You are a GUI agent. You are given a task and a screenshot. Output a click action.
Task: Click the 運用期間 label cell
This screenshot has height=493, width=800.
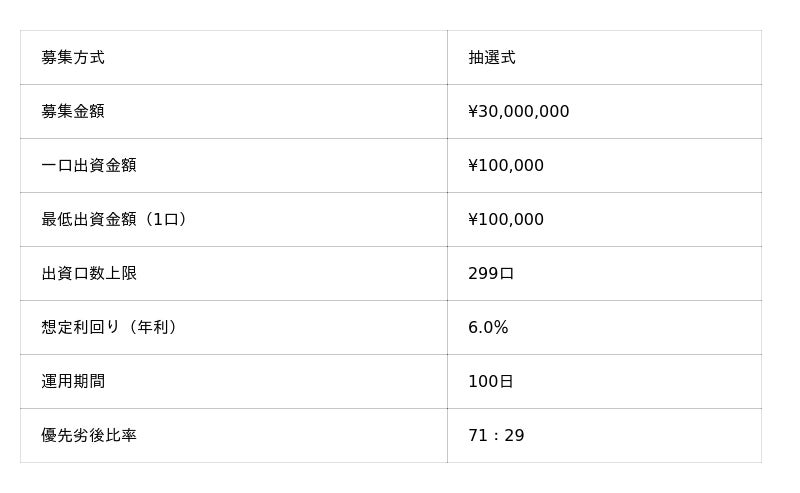(x=73, y=382)
